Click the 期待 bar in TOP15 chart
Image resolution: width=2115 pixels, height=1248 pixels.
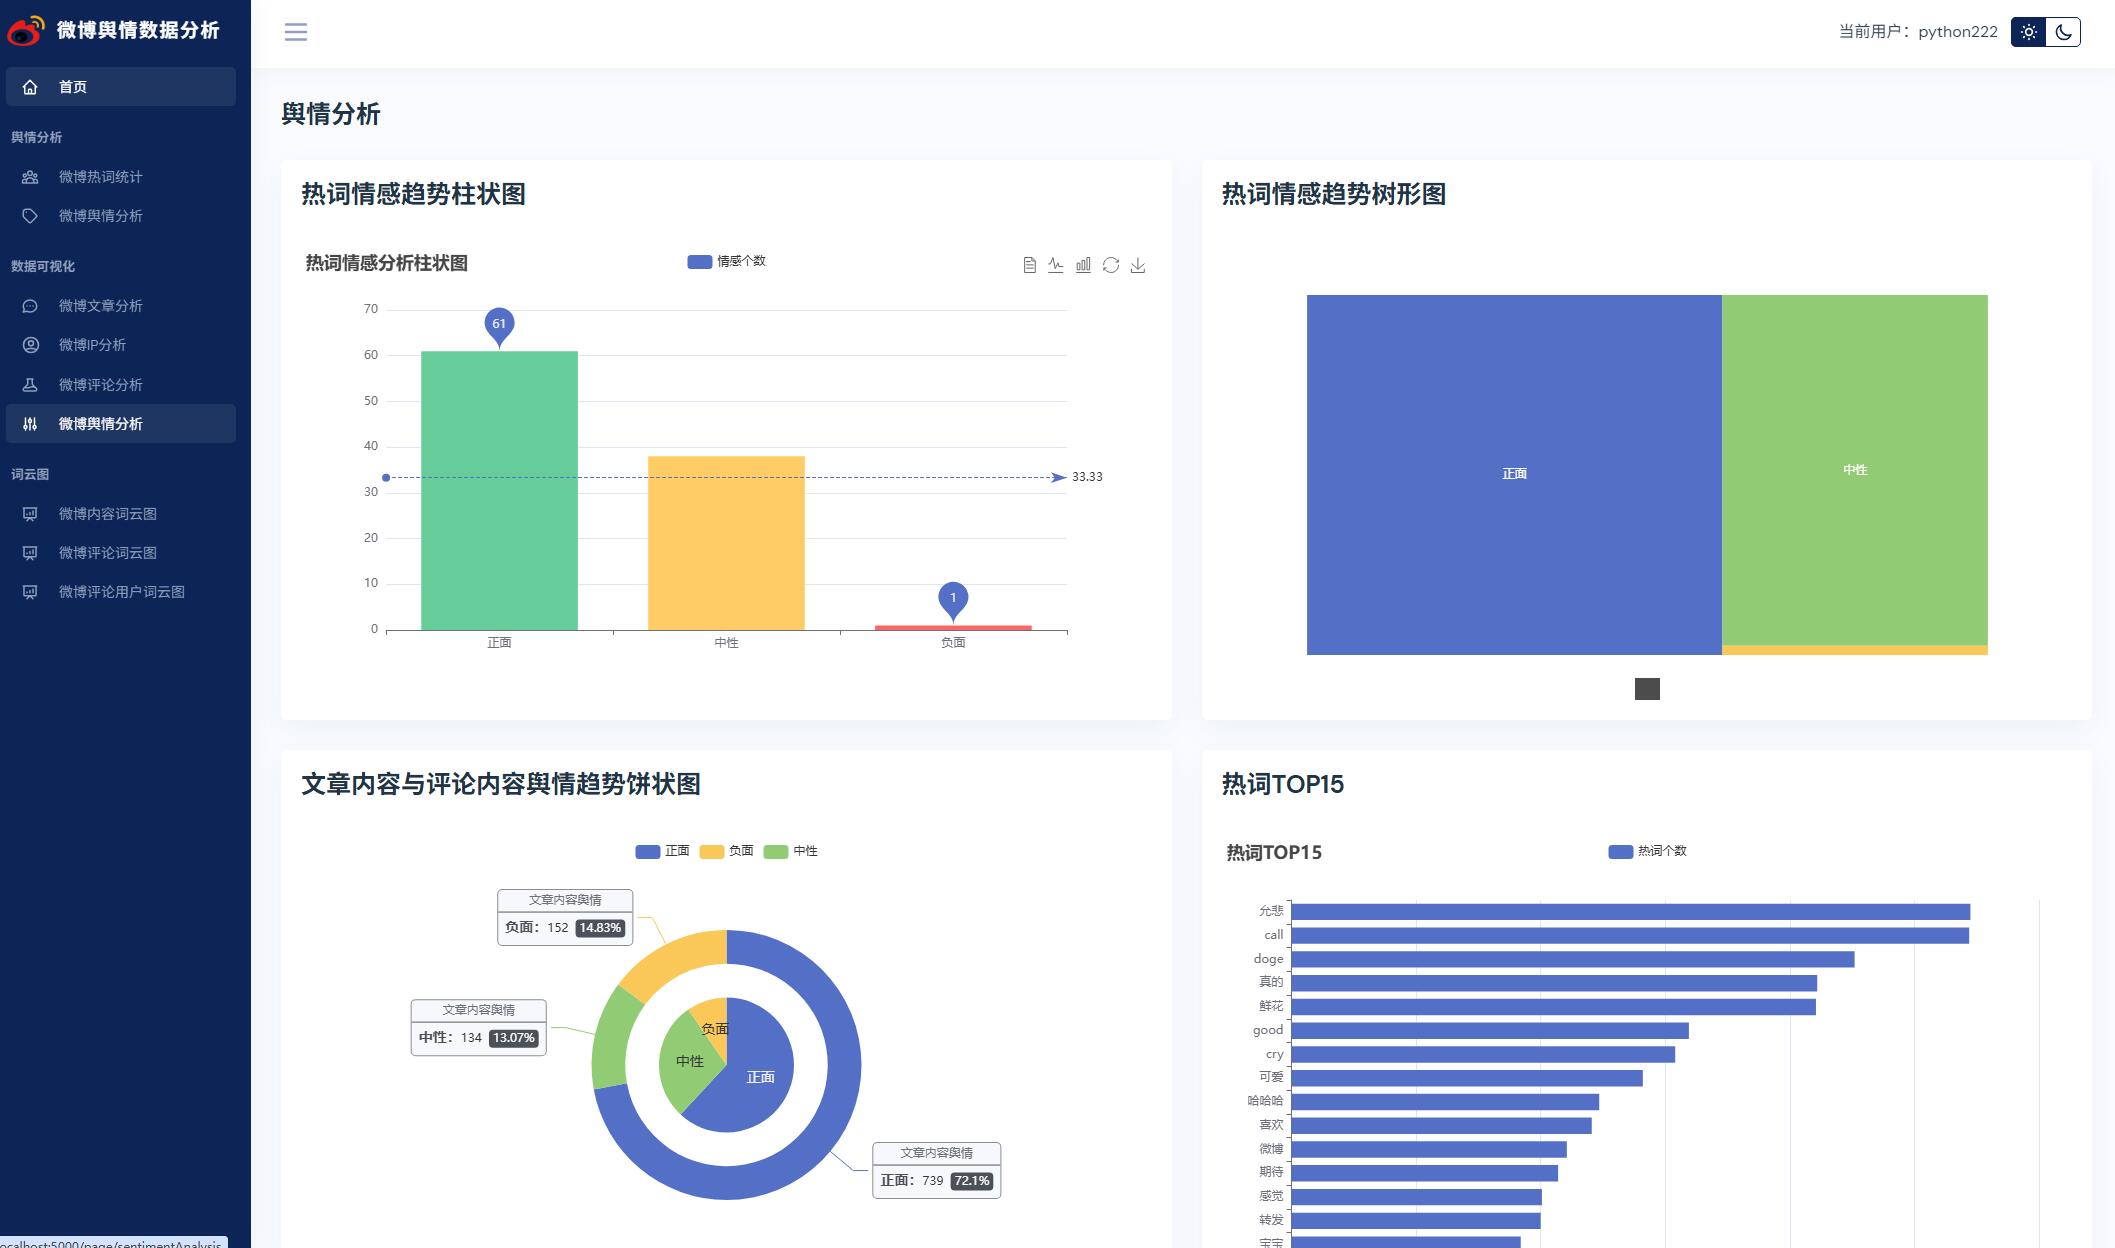pyautogui.click(x=1424, y=1173)
